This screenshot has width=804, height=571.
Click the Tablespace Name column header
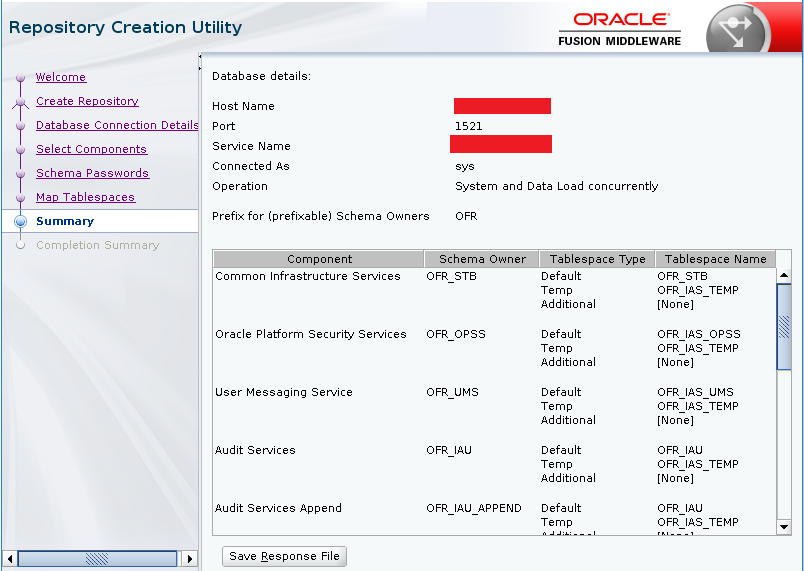[715, 259]
